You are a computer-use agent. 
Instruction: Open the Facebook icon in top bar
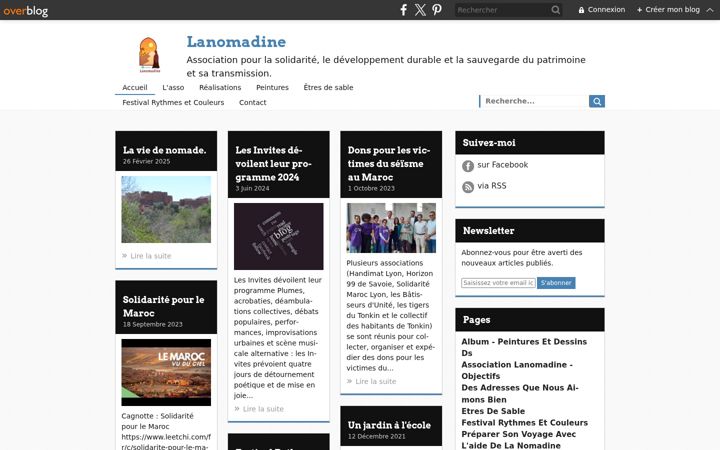coord(403,10)
